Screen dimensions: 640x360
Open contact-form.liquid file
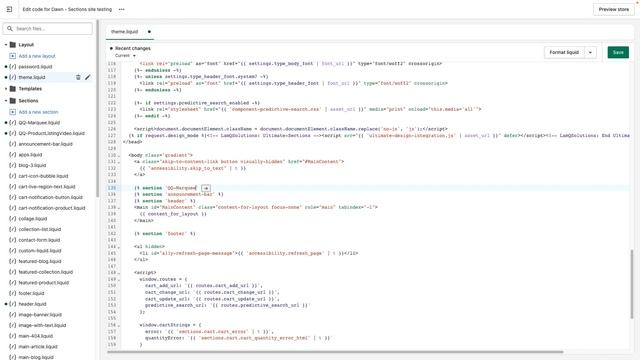pos(39,240)
